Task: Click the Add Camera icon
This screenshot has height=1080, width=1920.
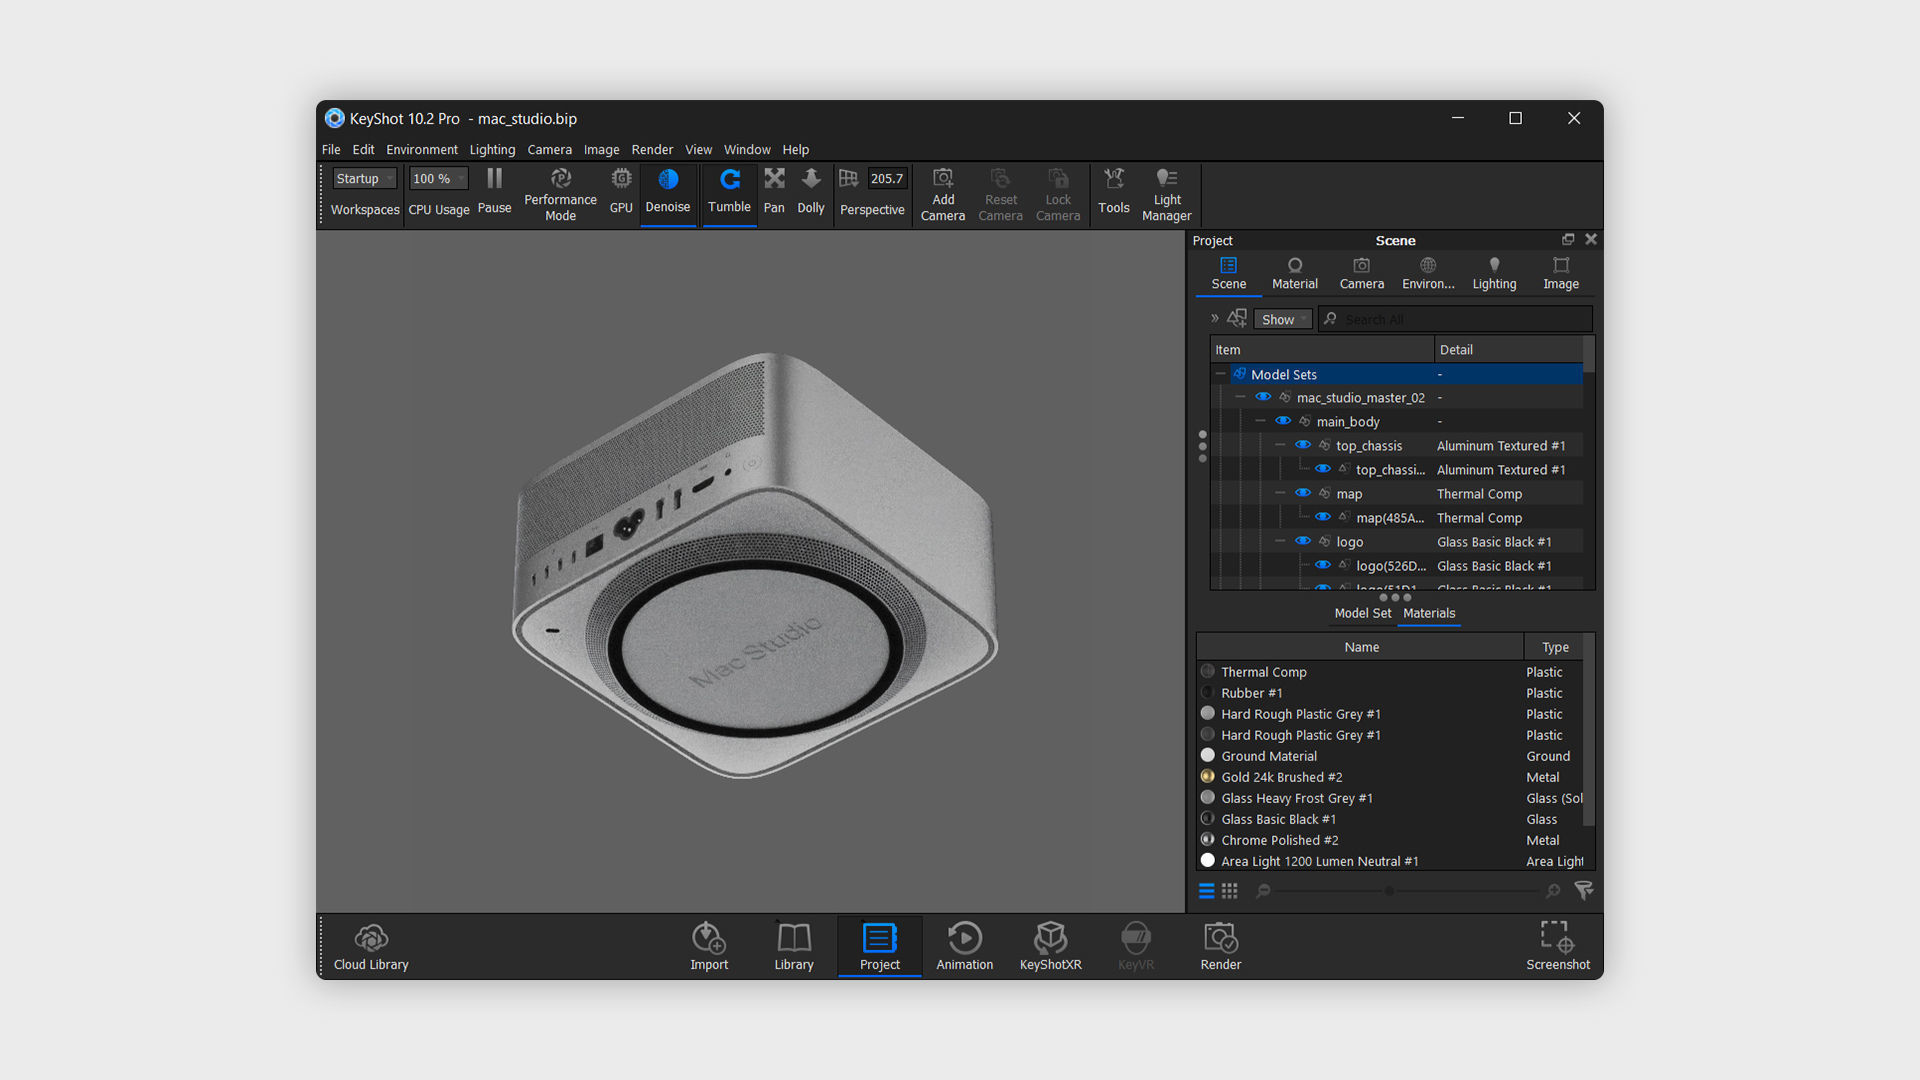Action: pyautogui.click(x=942, y=178)
